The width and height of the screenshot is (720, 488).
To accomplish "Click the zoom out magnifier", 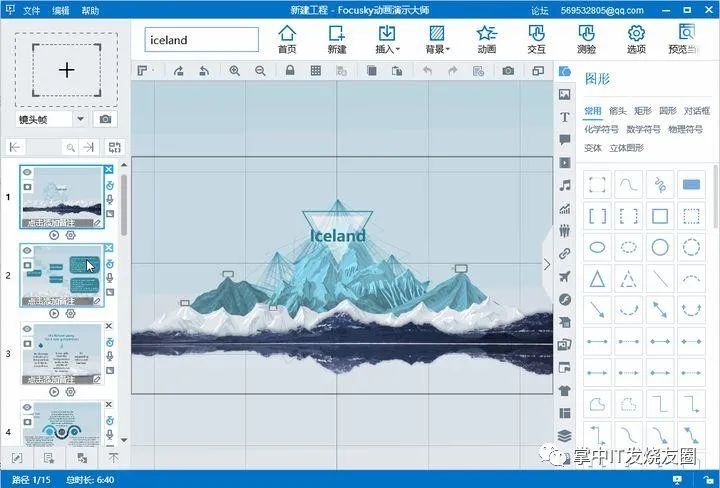I will click(x=260, y=71).
